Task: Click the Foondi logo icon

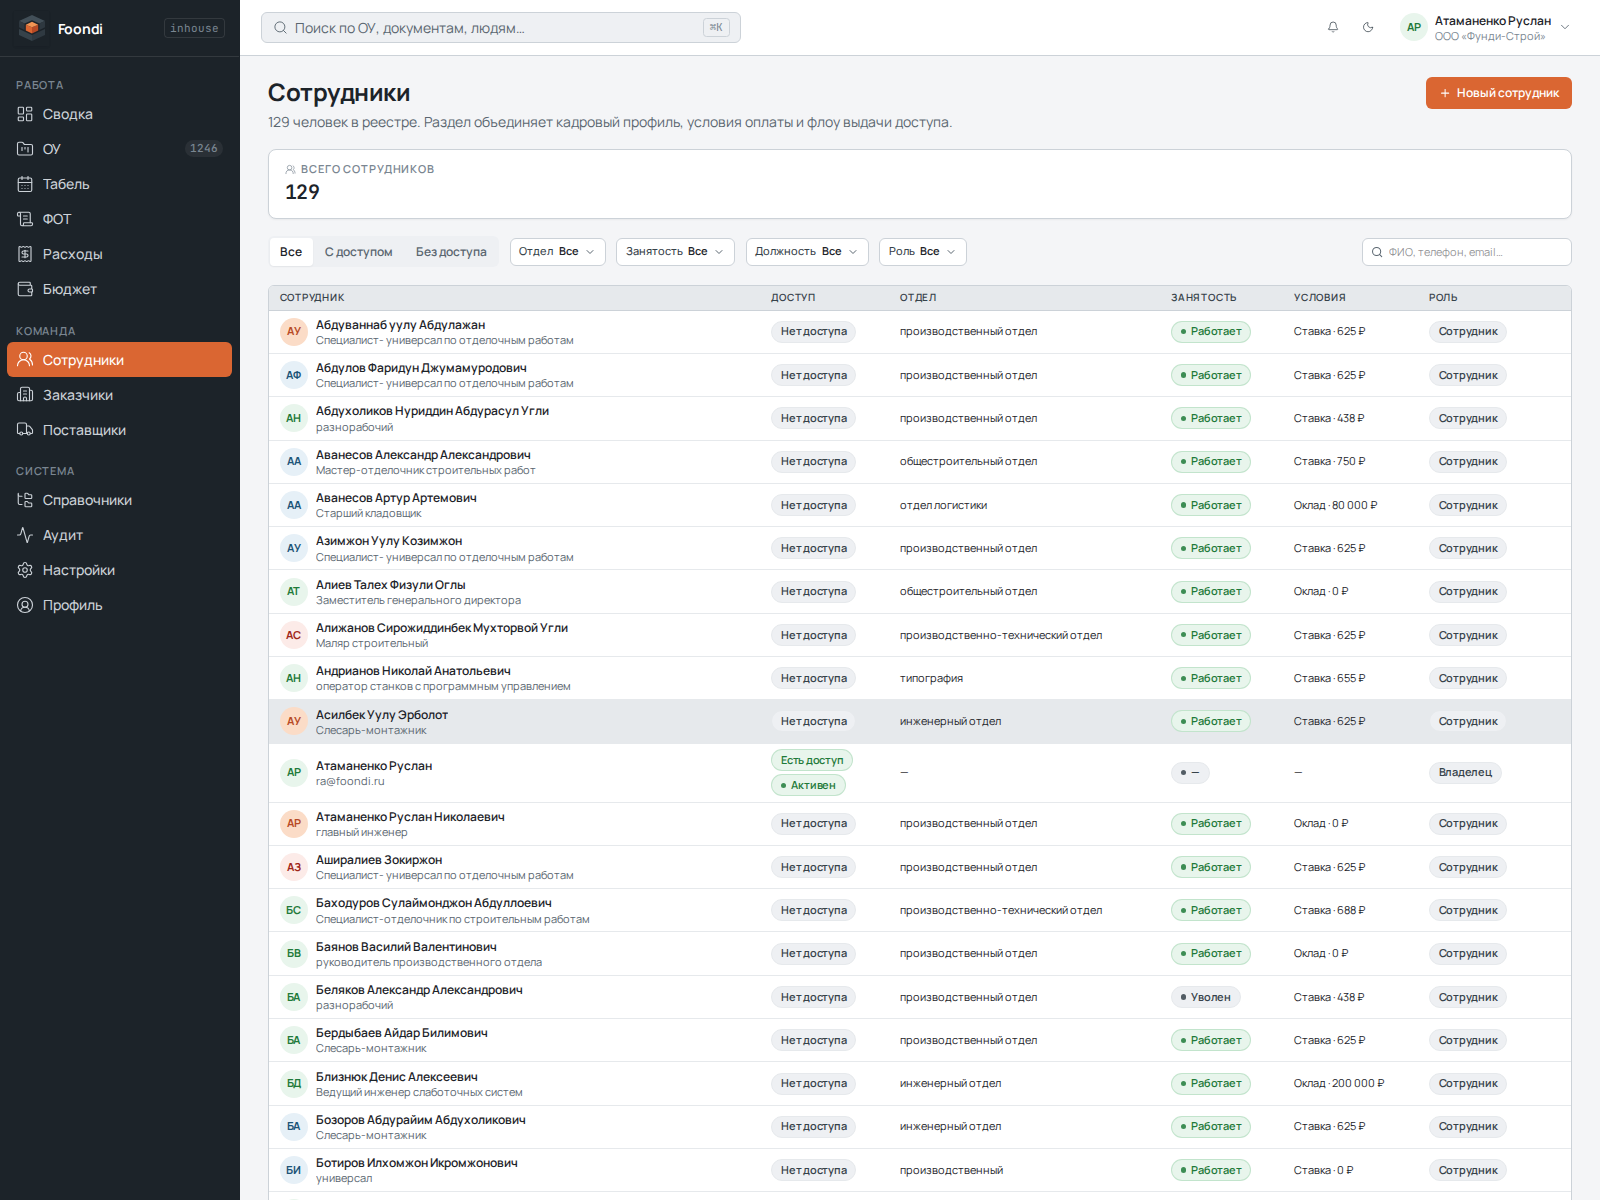Action: tap(32, 28)
